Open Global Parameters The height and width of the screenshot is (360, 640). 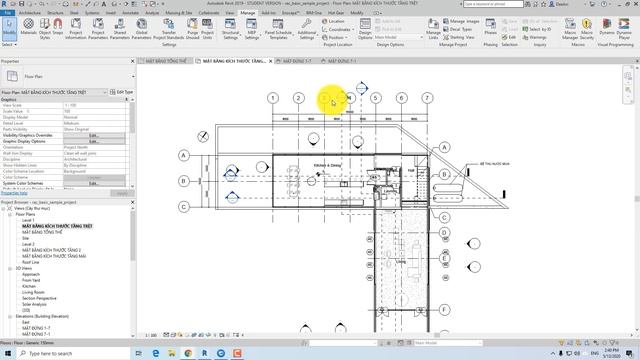point(141,28)
